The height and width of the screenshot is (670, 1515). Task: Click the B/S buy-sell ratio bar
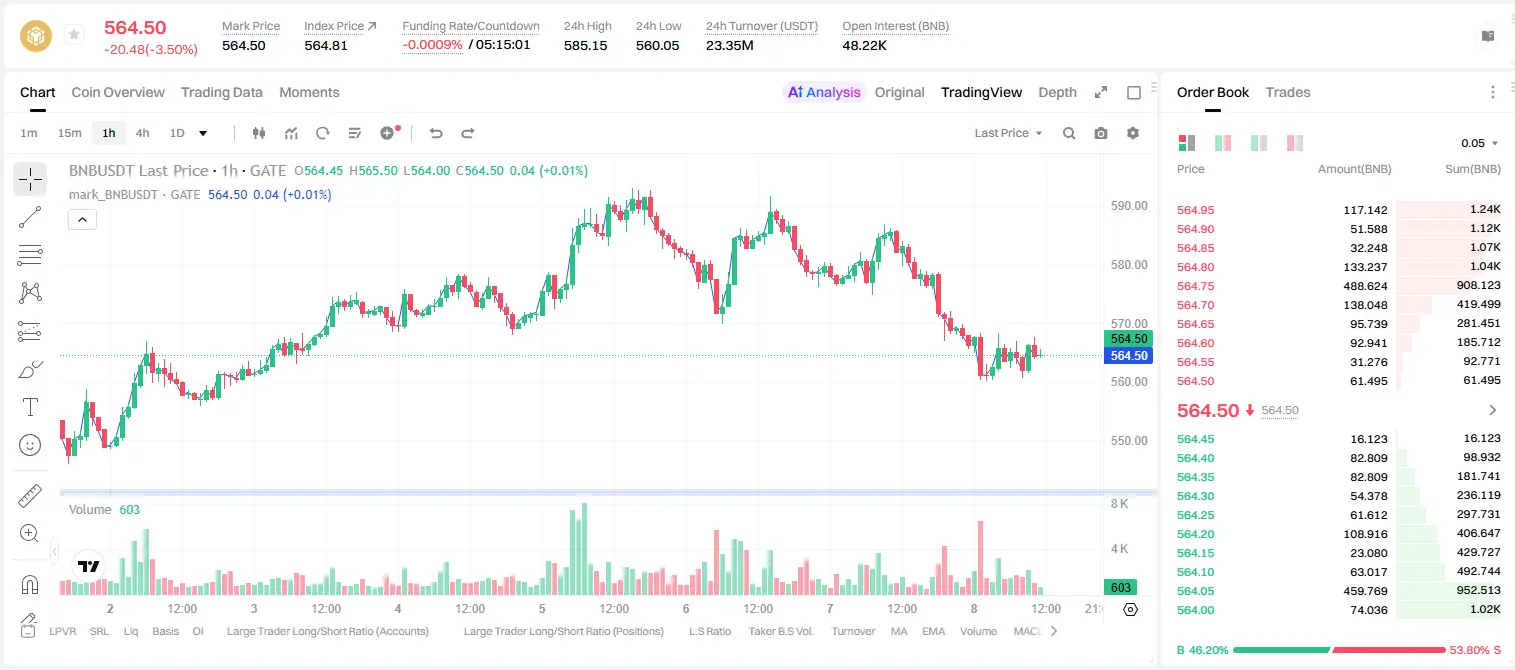(1339, 650)
